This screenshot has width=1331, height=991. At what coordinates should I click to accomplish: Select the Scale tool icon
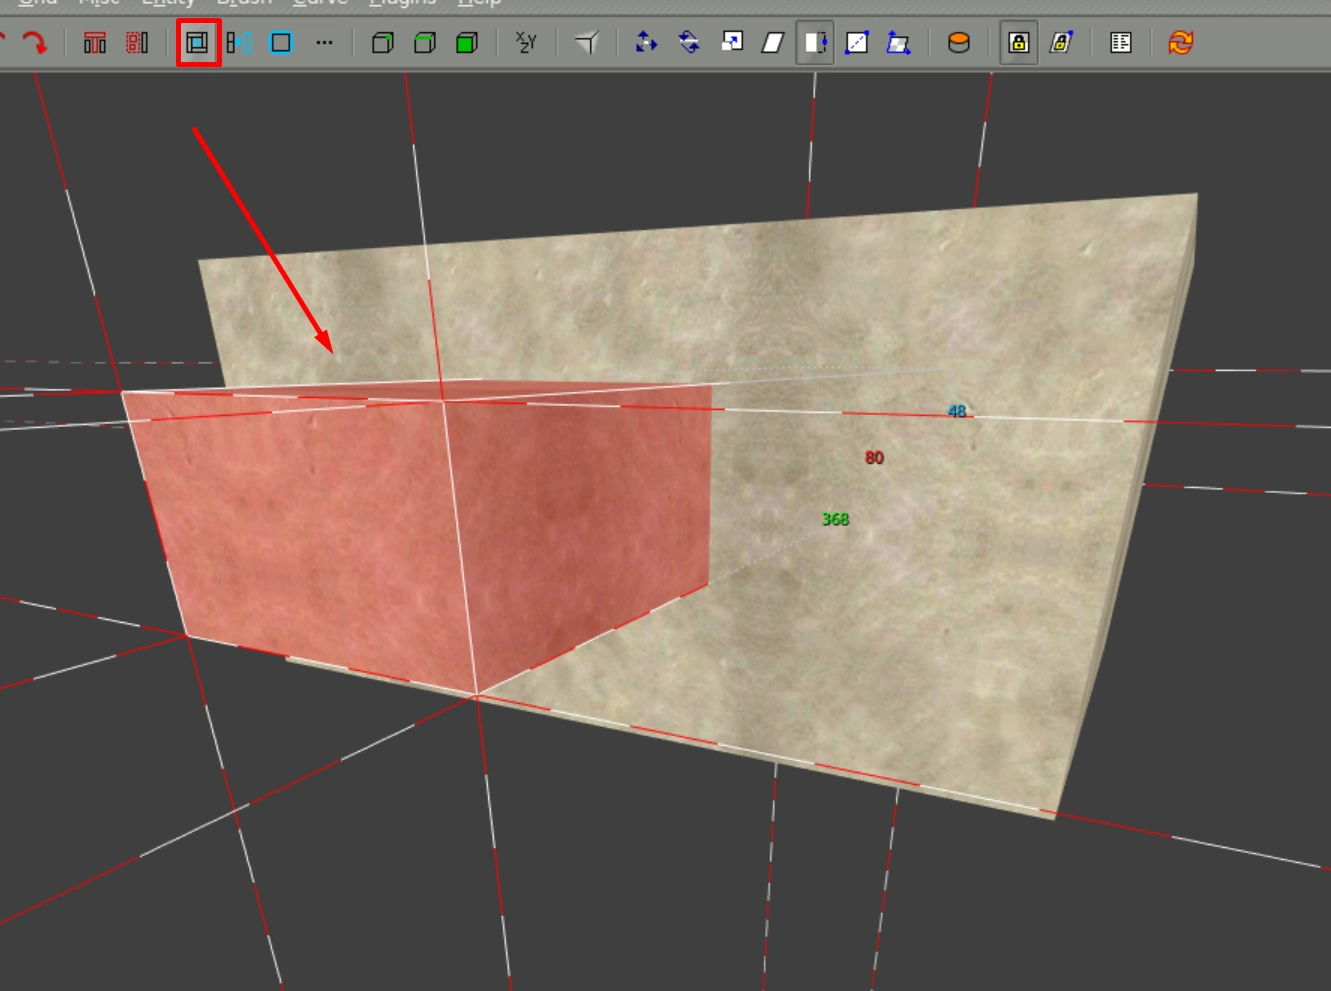coord(732,43)
